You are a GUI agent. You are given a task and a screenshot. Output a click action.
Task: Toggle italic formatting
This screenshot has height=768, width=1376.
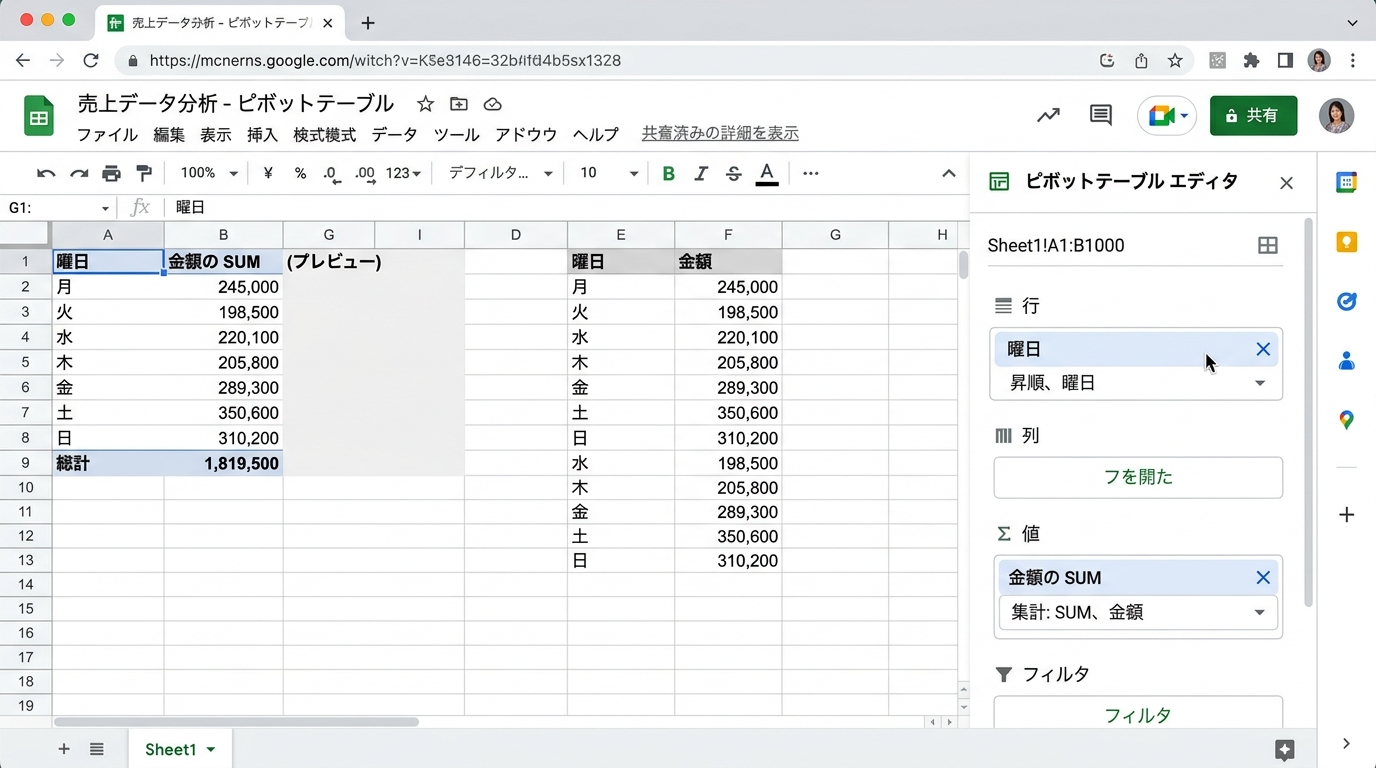pos(701,173)
